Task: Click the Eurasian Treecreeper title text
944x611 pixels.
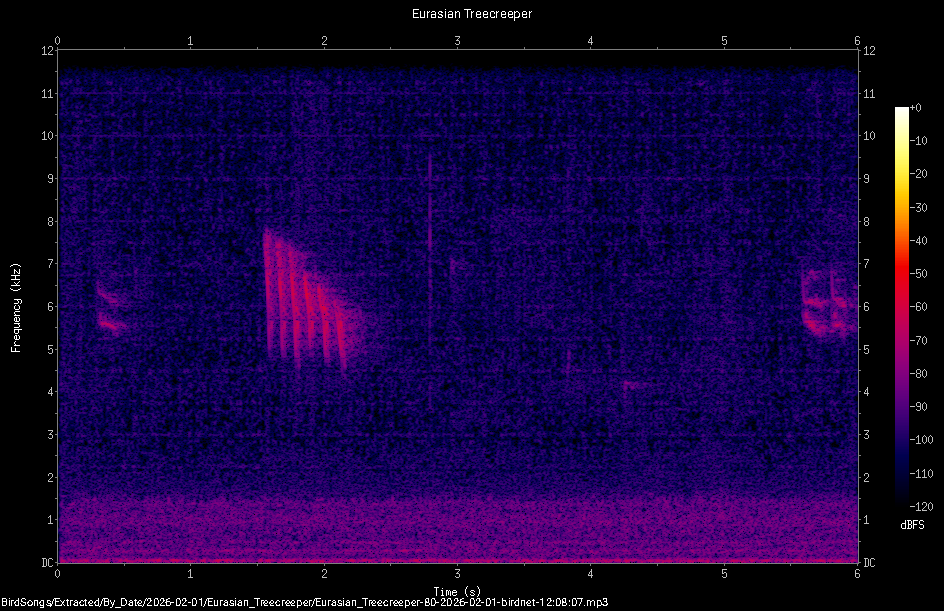Action: point(470,13)
